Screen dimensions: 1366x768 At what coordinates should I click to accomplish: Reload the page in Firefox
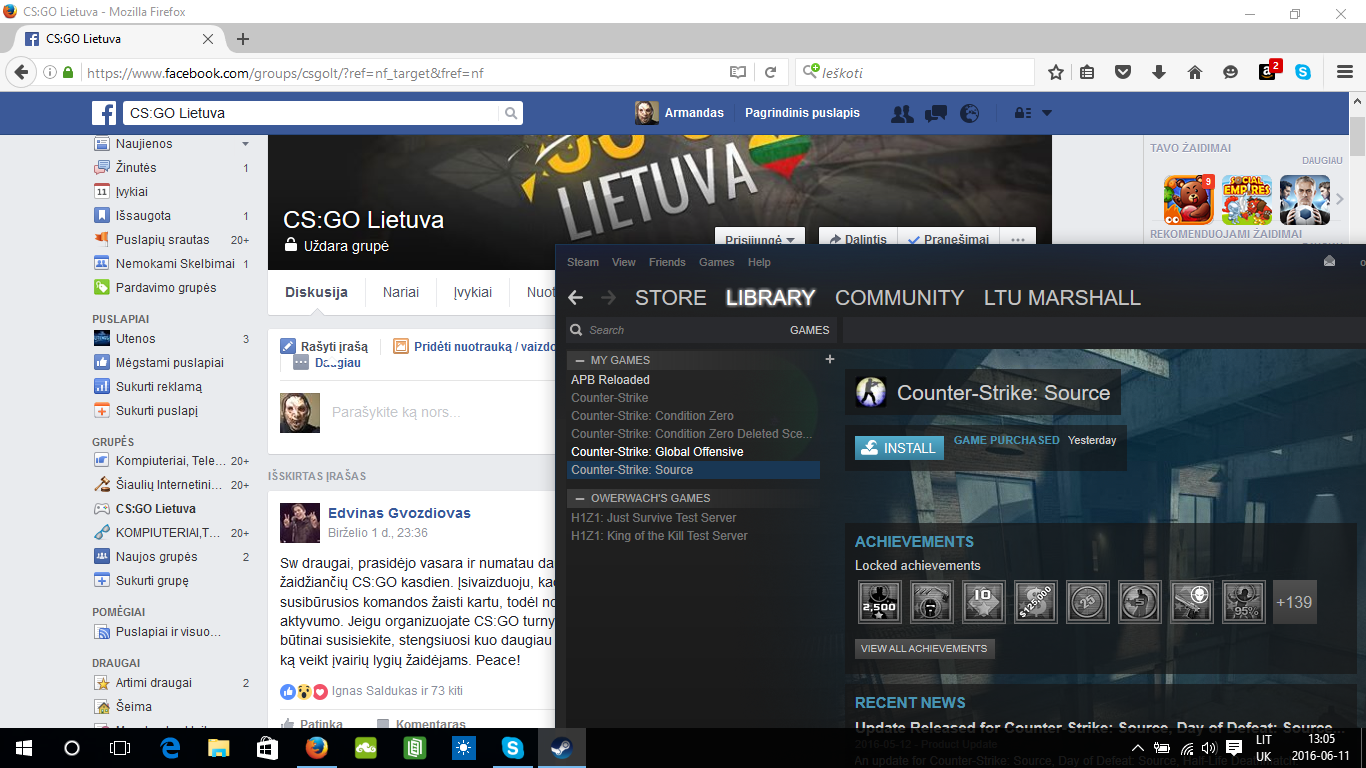tap(770, 72)
